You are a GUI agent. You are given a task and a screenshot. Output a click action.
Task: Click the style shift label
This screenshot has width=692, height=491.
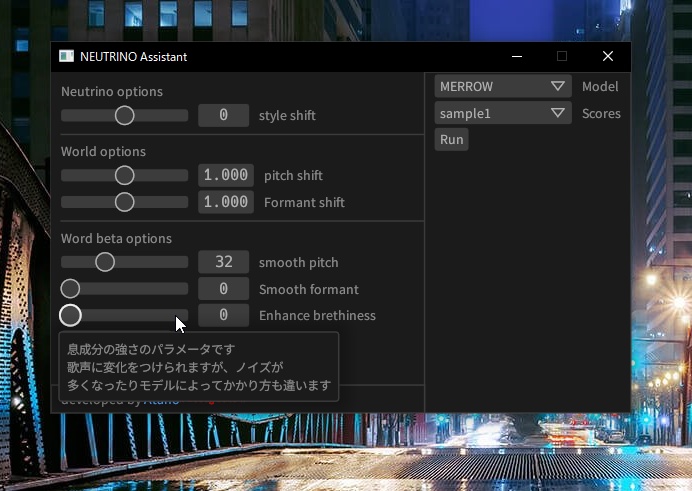click(x=287, y=116)
